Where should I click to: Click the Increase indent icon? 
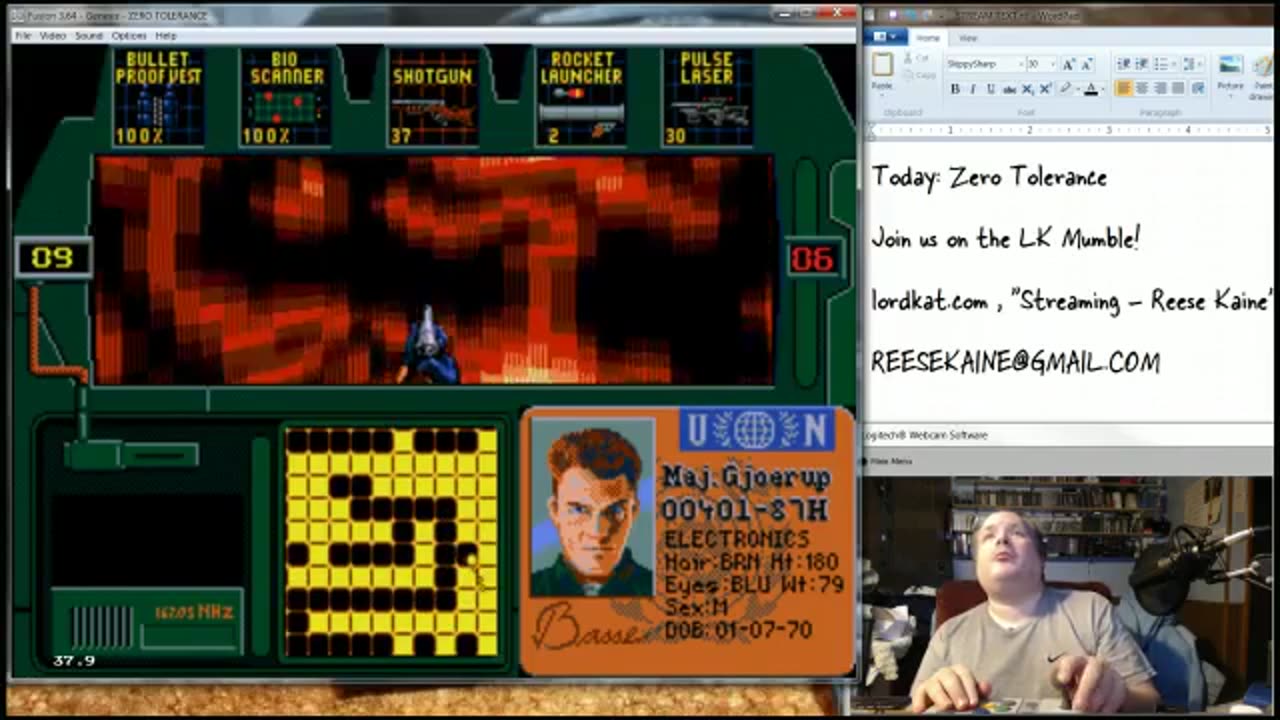[x=1142, y=64]
